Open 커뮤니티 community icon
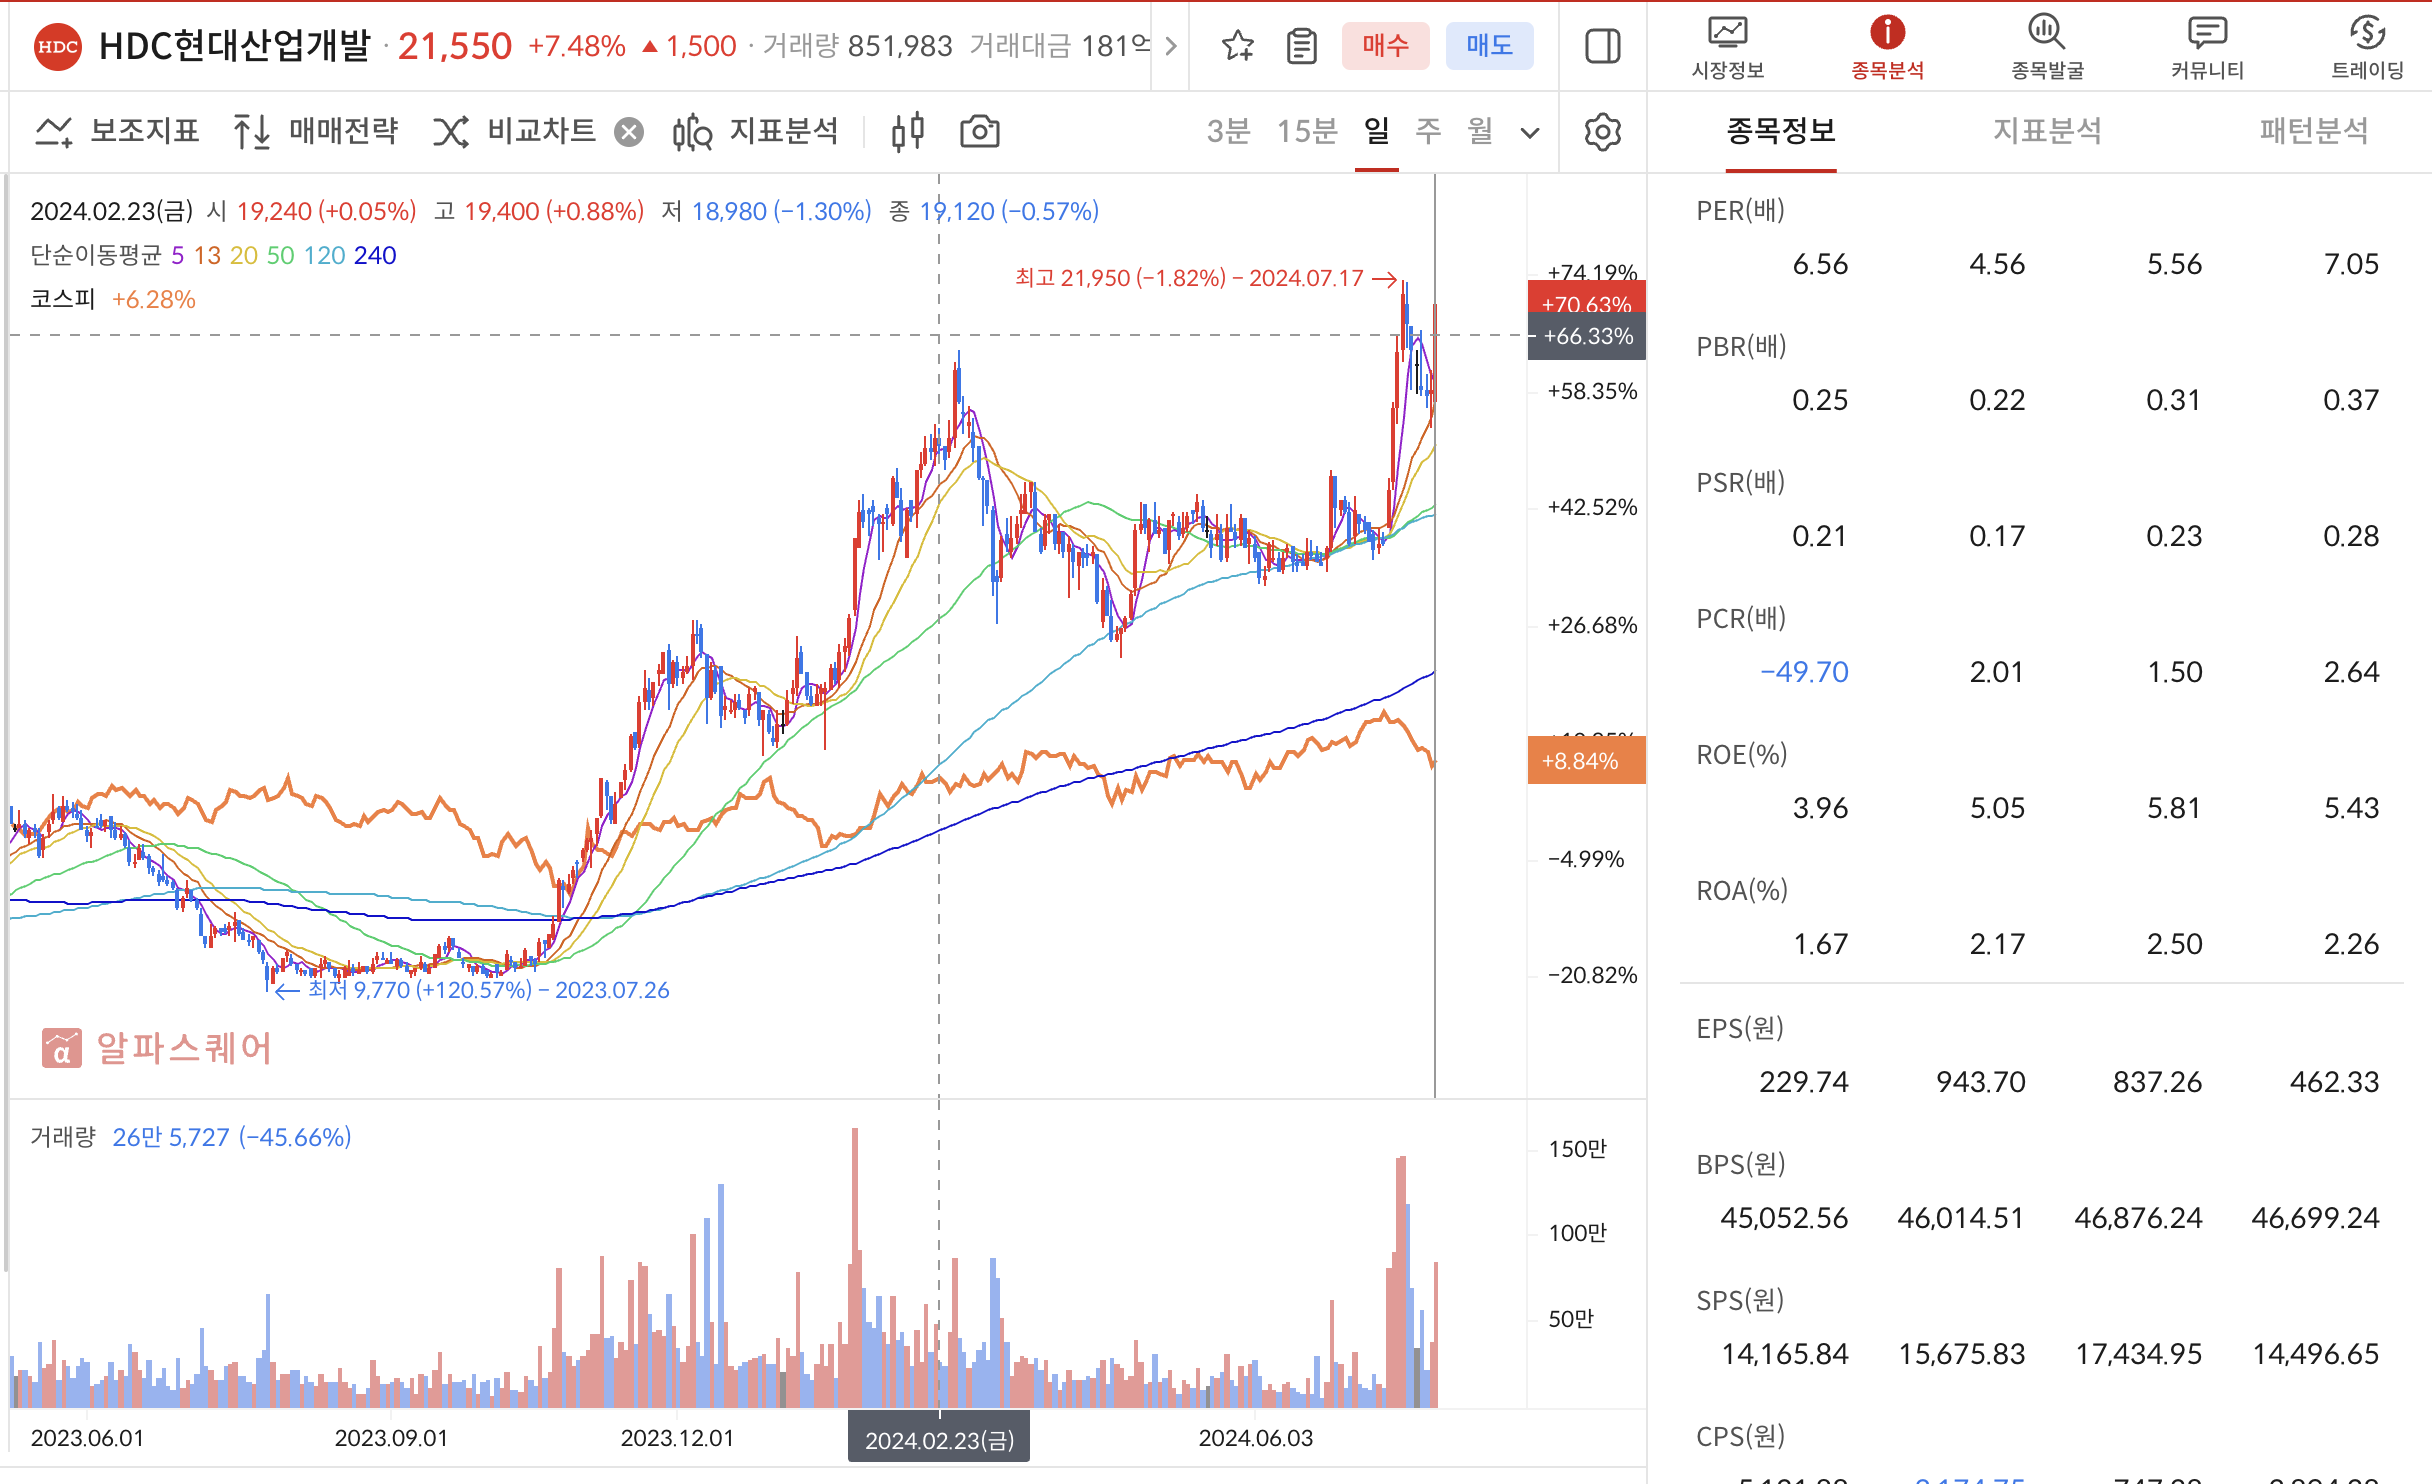2432x1484 pixels. (x=2207, y=46)
